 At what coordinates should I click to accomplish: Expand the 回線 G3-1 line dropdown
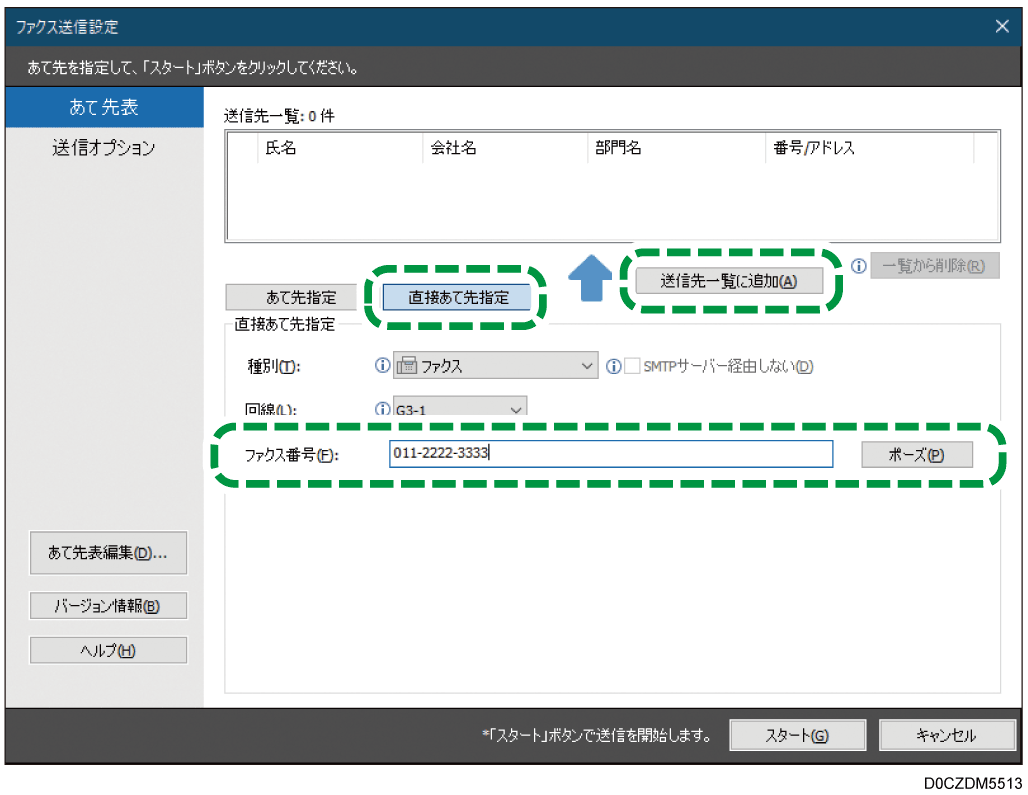tap(516, 410)
